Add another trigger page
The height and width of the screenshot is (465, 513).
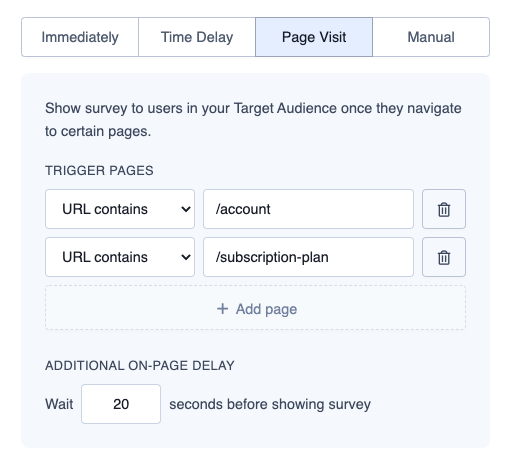coord(255,308)
